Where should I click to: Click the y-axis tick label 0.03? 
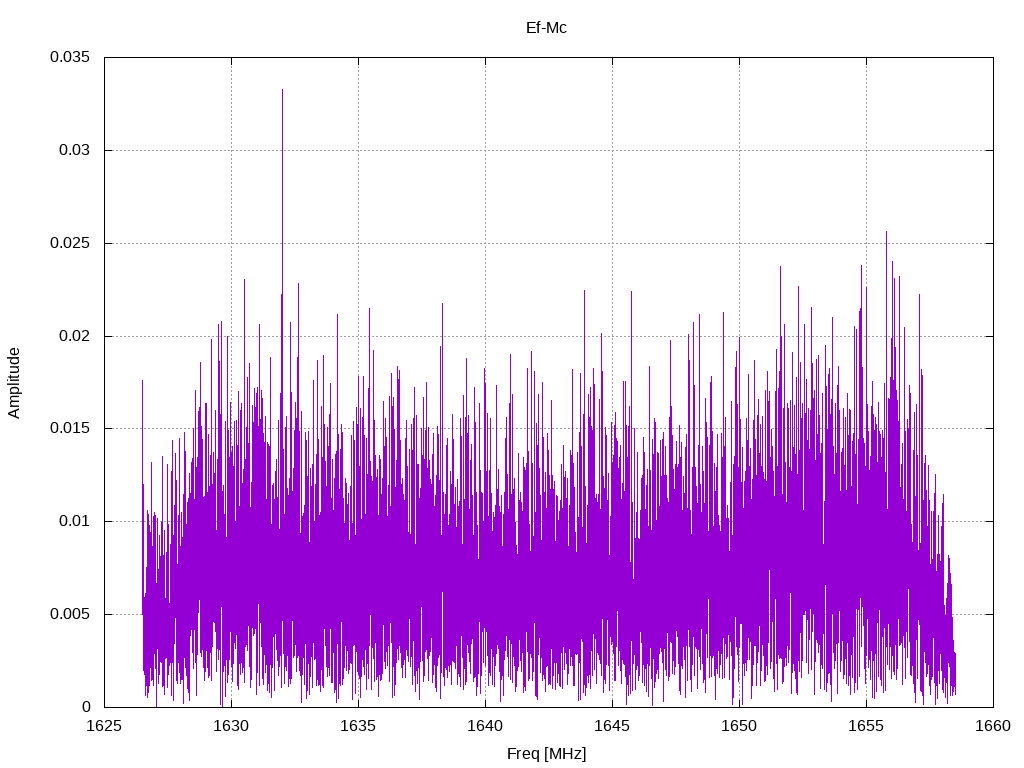point(74,150)
